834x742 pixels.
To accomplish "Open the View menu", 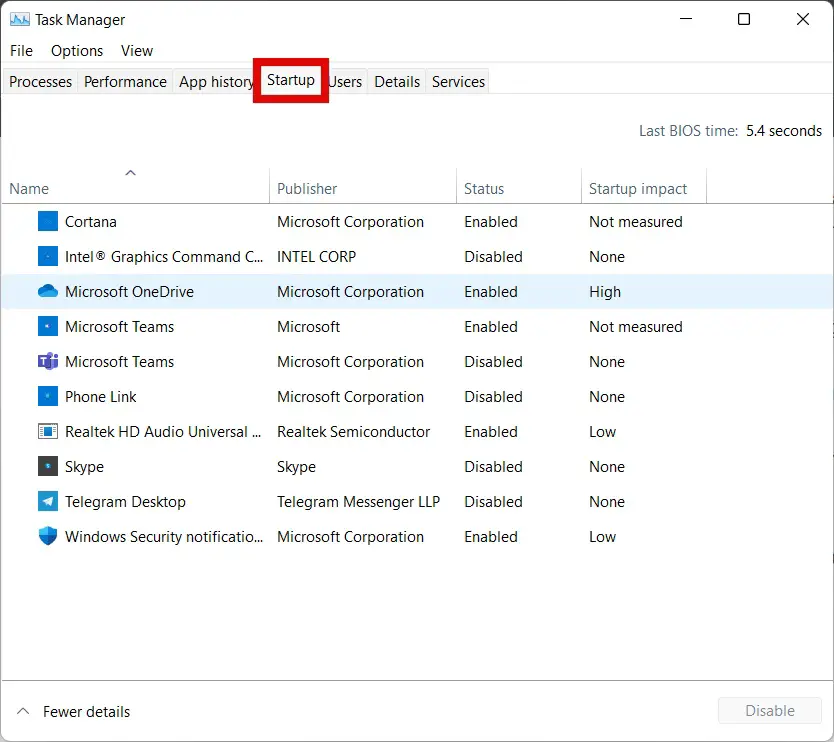I will pos(137,51).
